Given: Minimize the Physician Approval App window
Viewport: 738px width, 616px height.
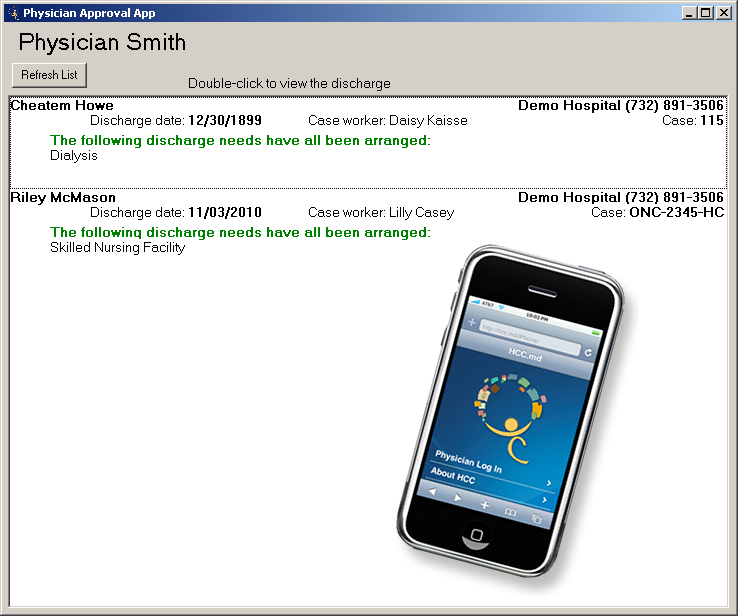Looking at the screenshot, I should 690,13.
